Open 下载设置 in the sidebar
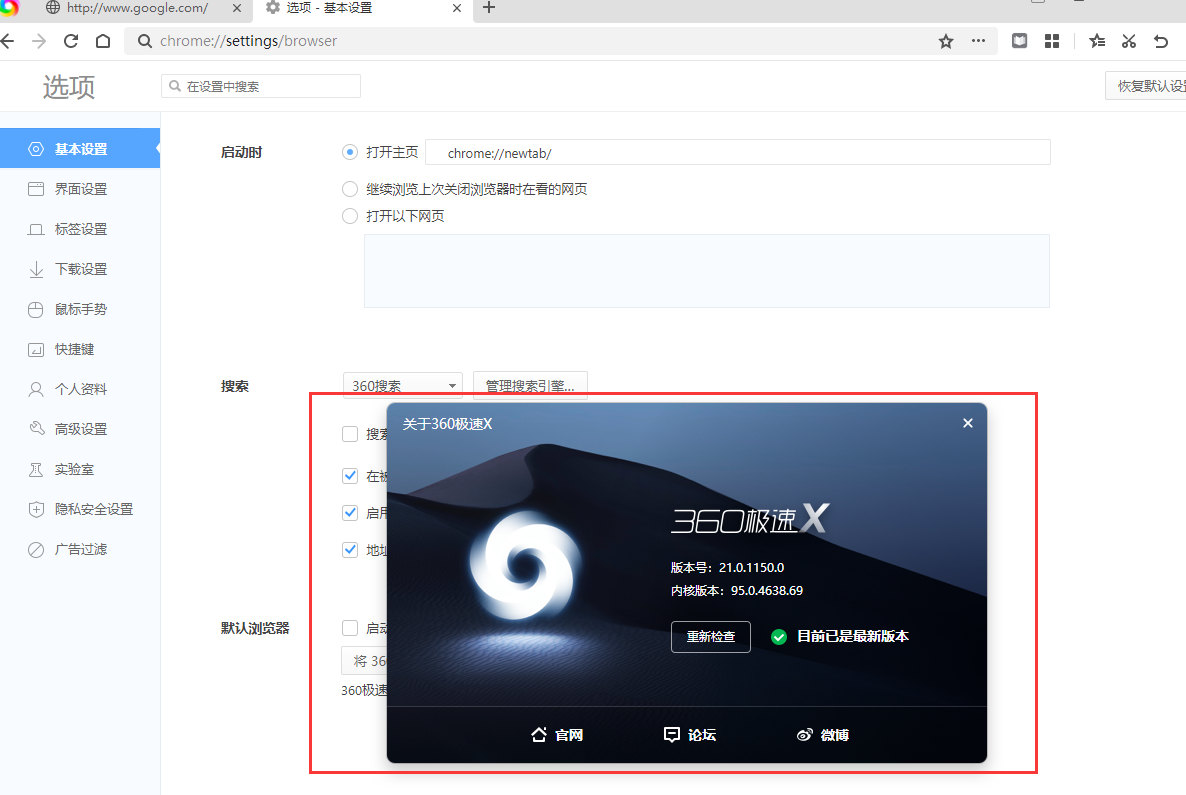The height and width of the screenshot is (795, 1186). pos(80,269)
